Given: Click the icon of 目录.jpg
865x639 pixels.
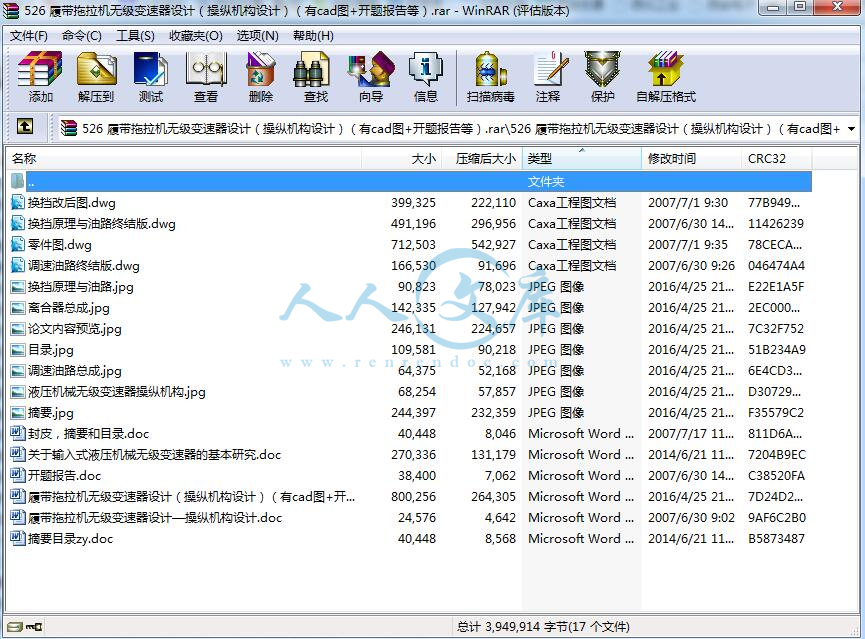Looking at the screenshot, I should (x=18, y=350).
